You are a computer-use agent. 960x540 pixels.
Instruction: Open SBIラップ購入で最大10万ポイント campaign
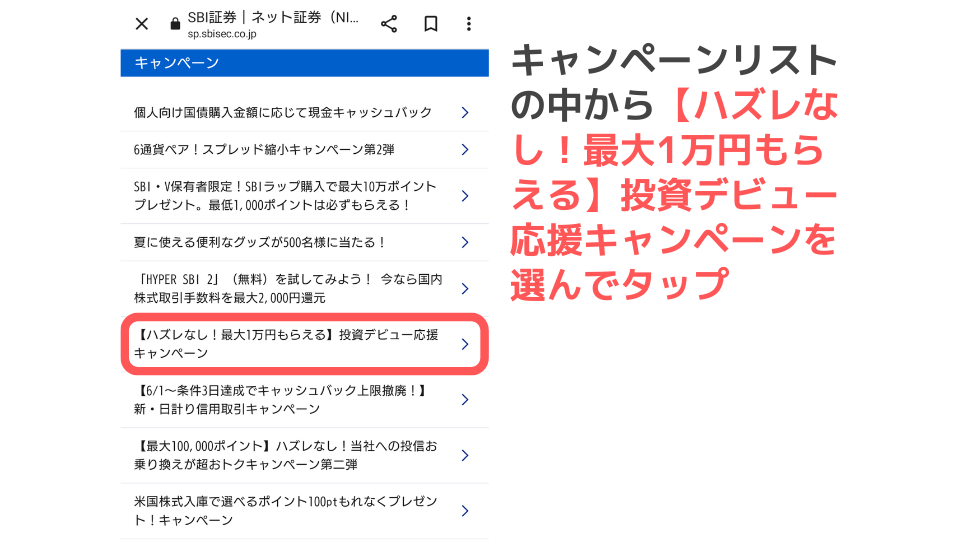[304, 196]
